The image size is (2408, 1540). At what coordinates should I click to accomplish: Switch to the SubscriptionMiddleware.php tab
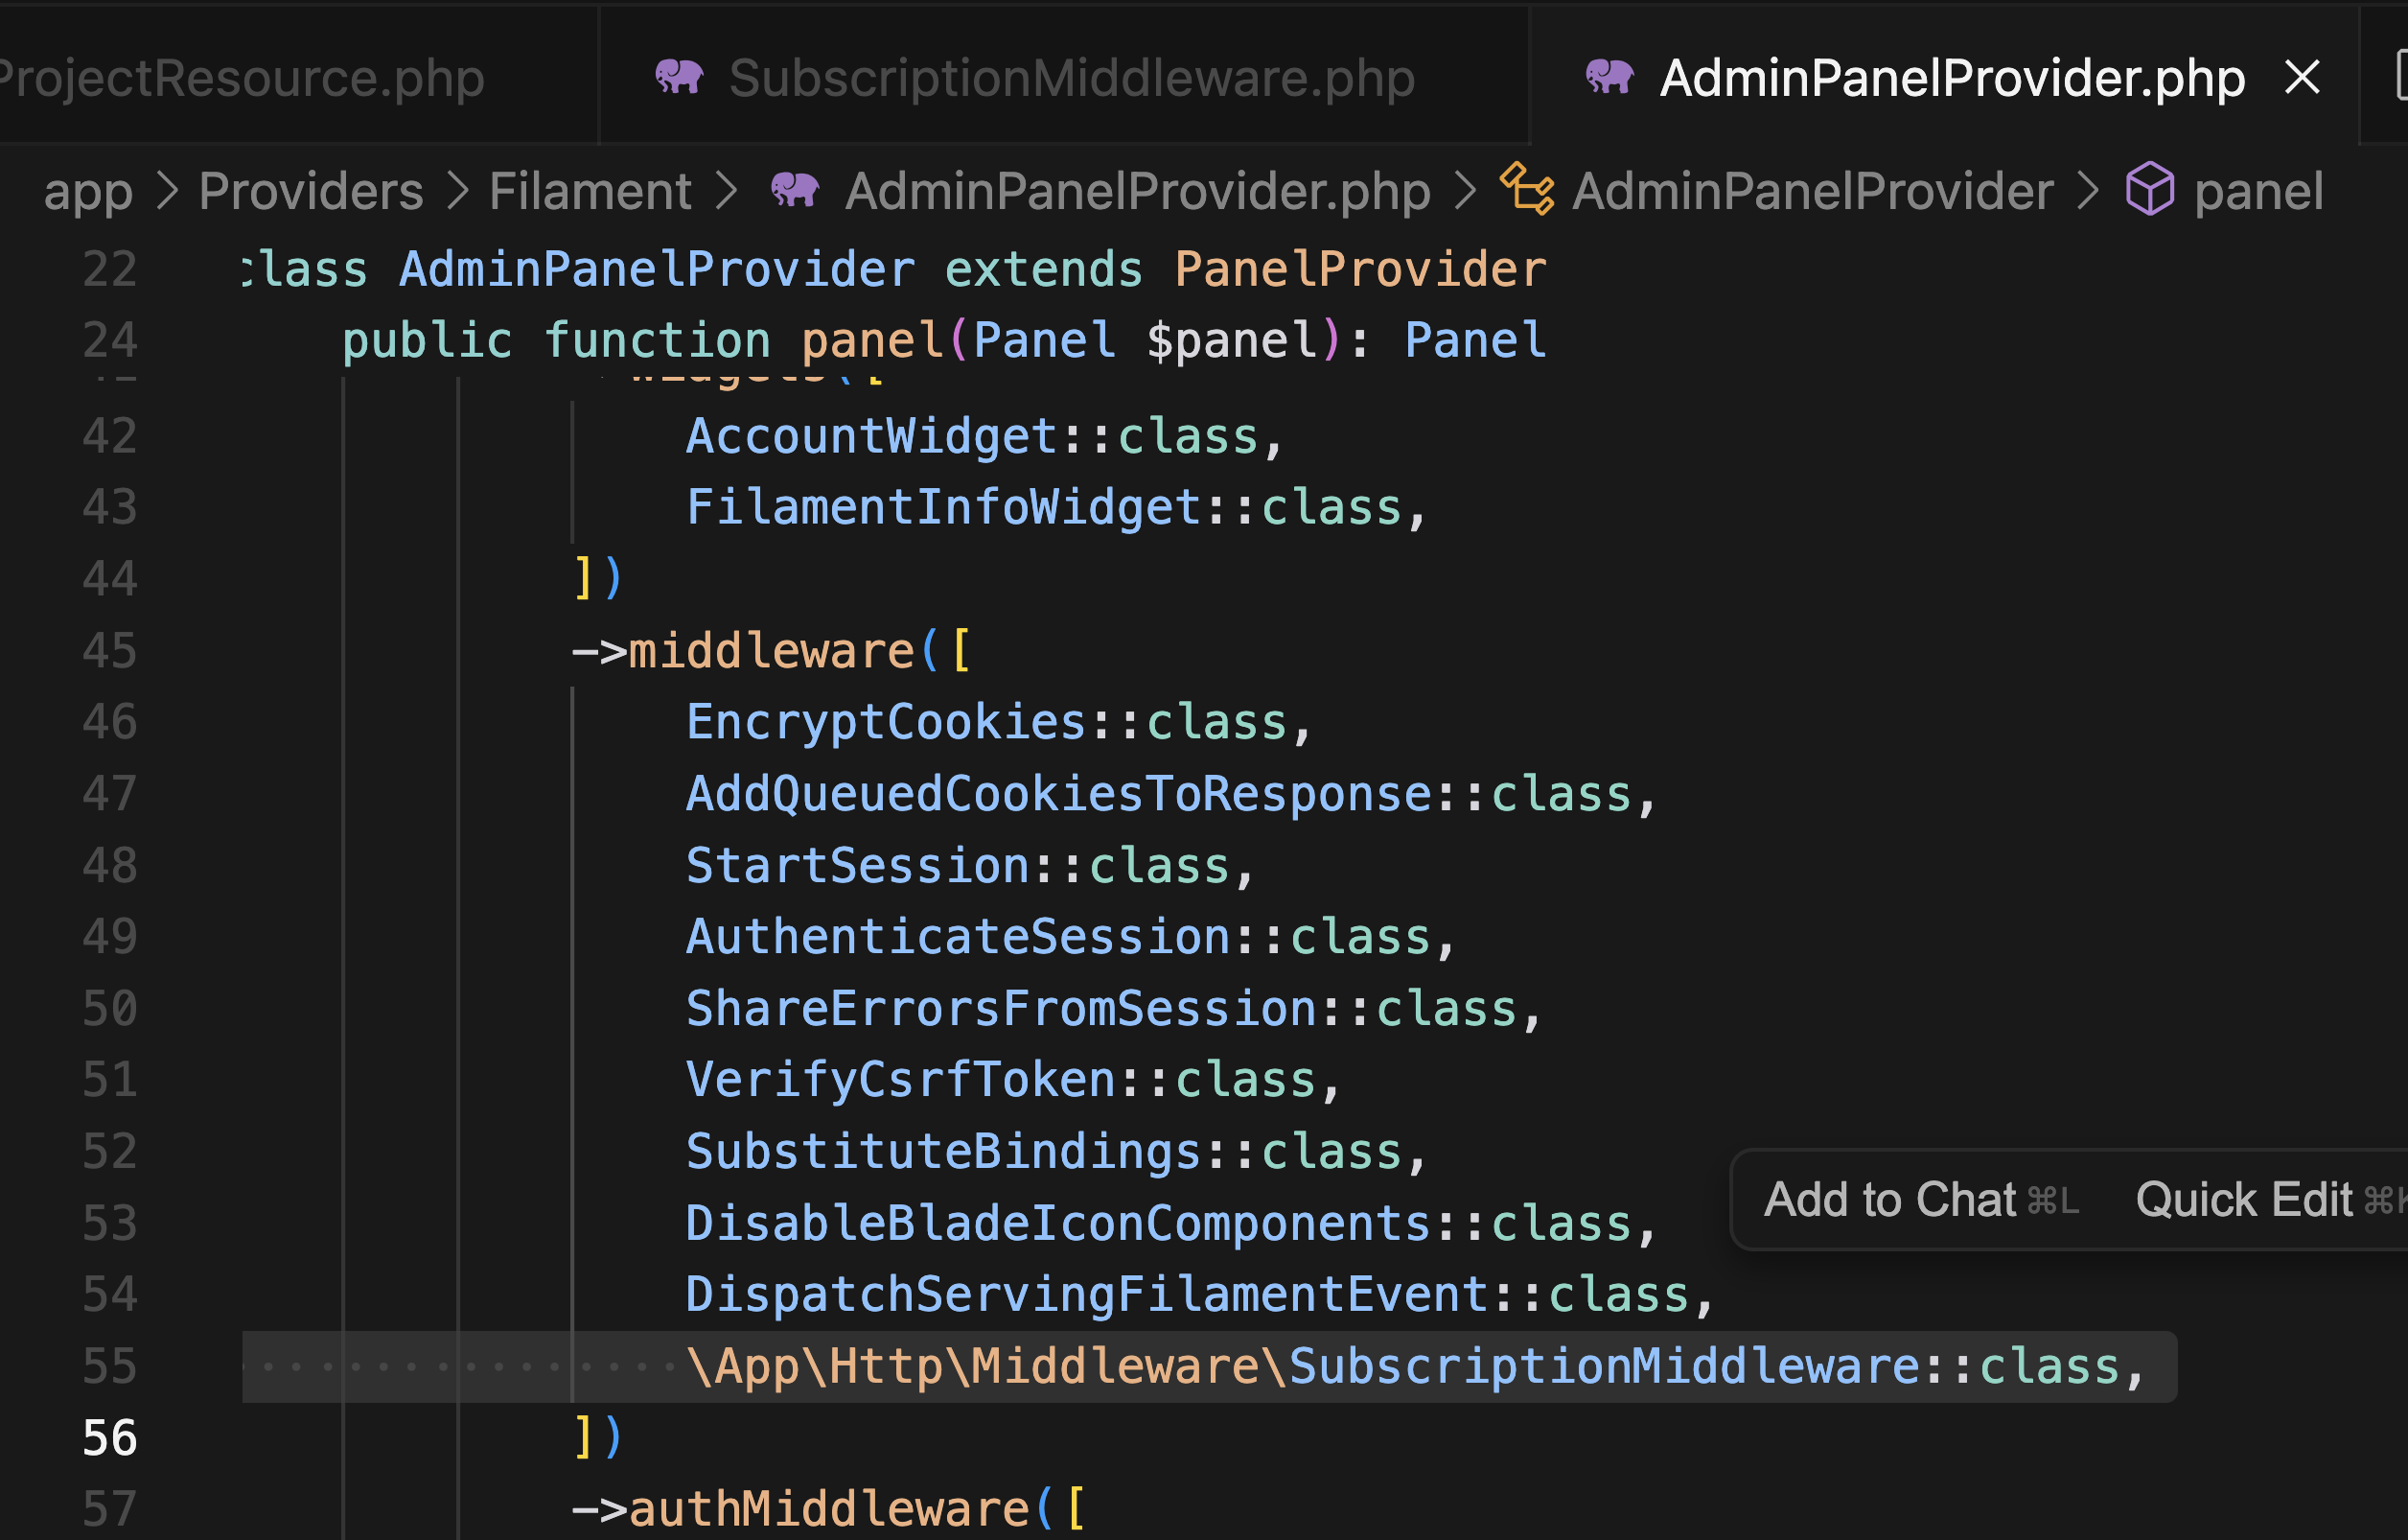pyautogui.click(x=1070, y=77)
